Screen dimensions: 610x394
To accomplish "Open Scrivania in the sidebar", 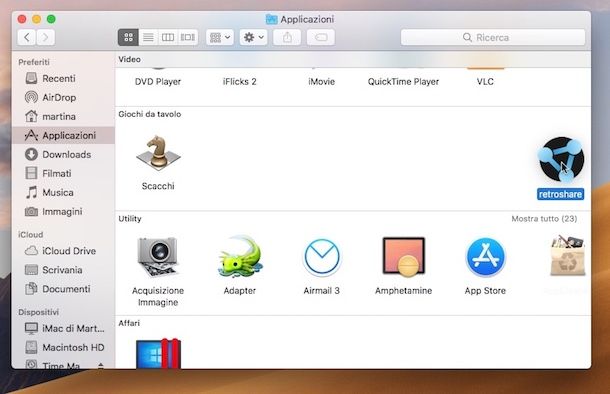I will pos(63,270).
